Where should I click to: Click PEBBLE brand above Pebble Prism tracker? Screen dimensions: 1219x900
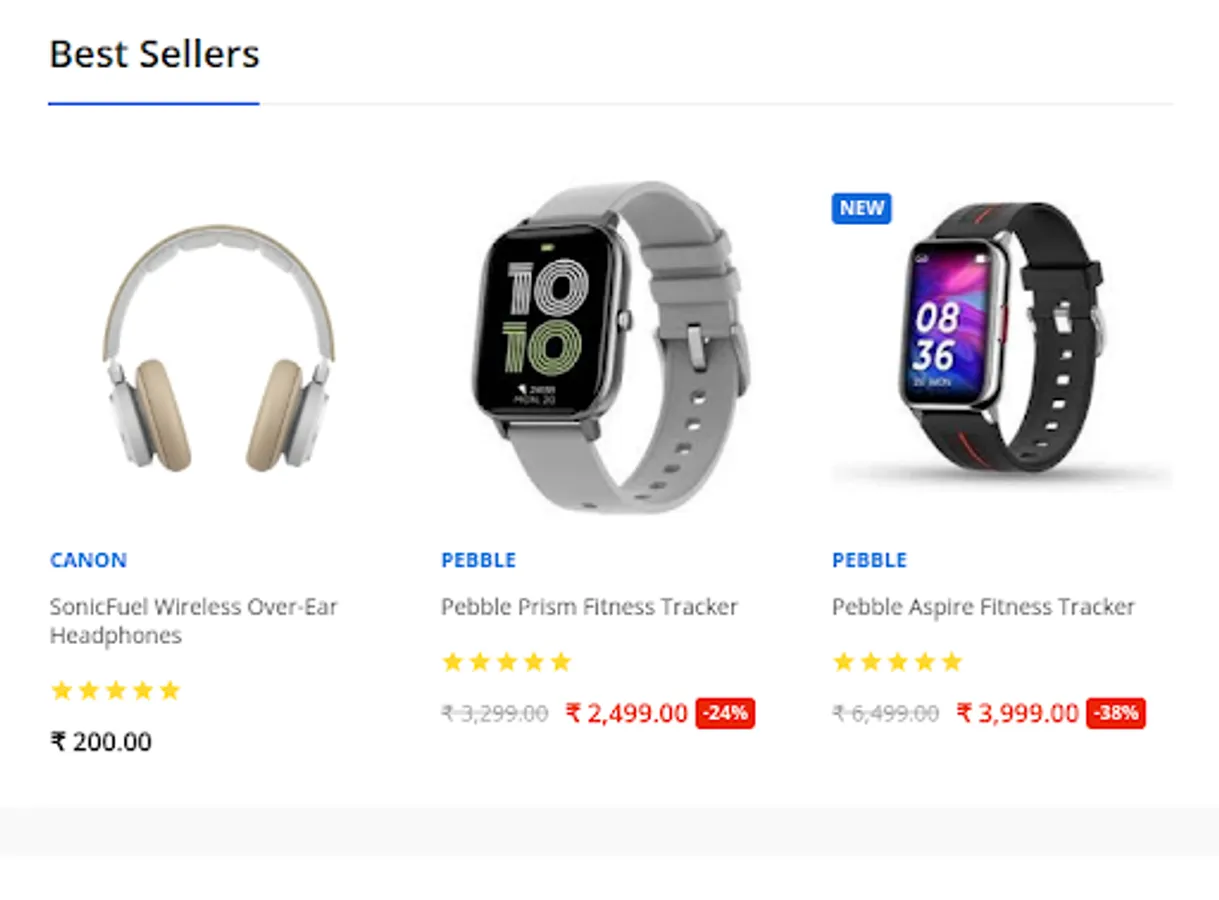478,560
